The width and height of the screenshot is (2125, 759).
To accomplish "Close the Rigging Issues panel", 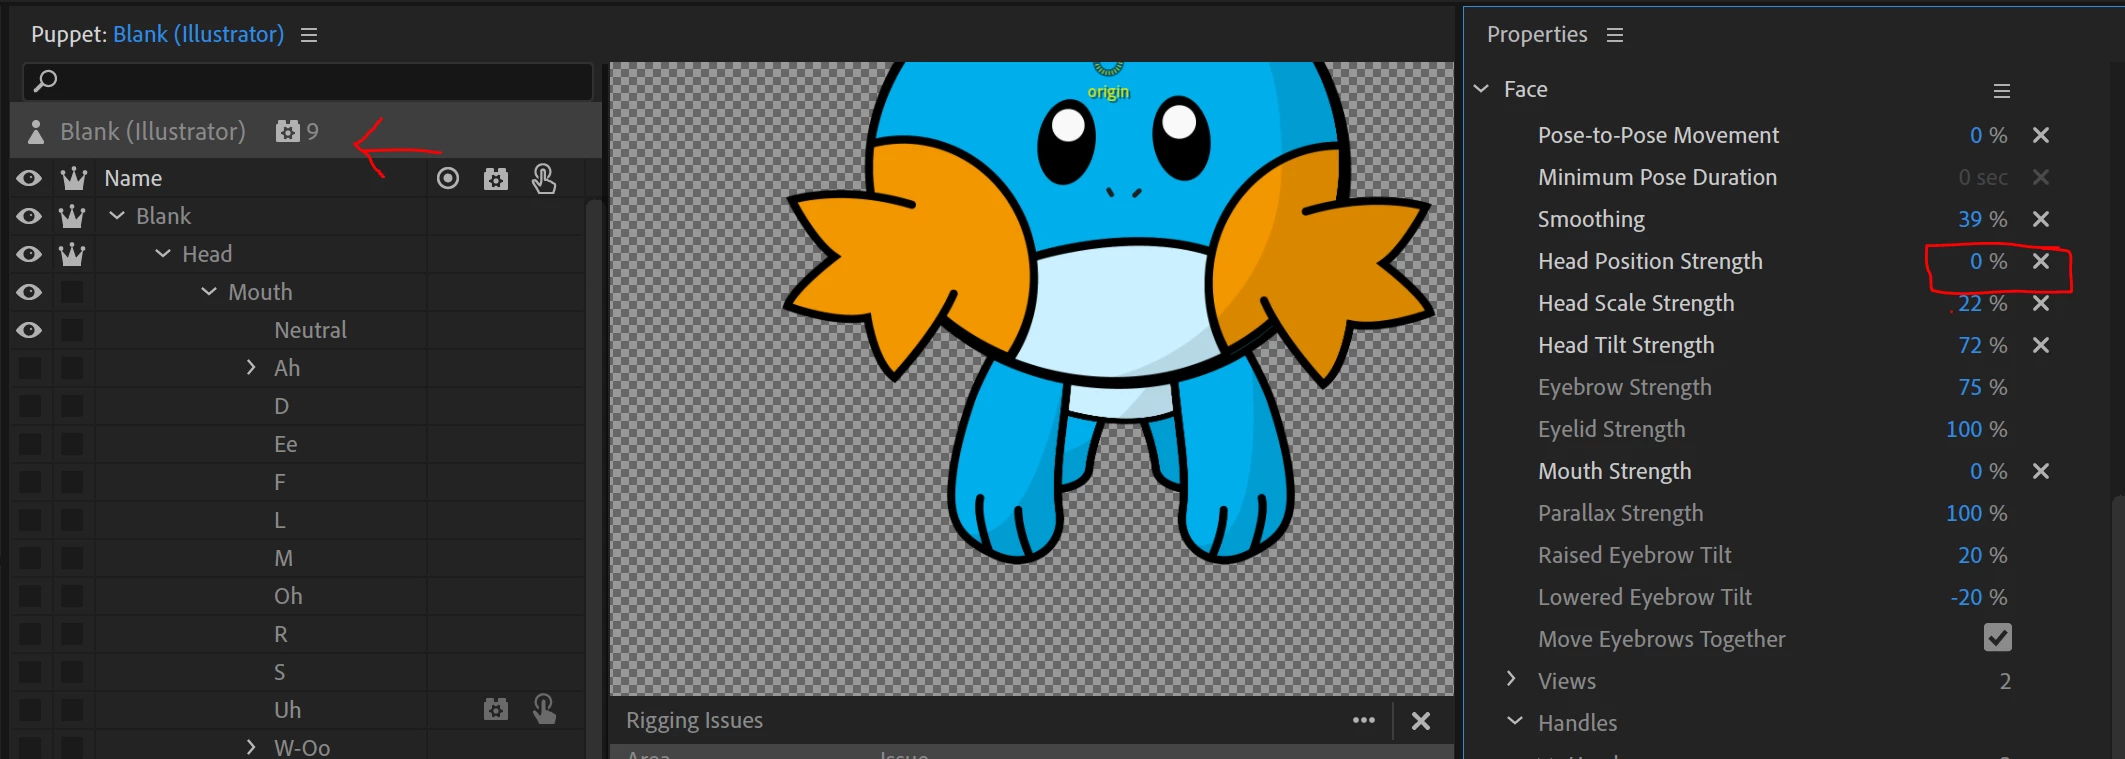I will (1421, 721).
